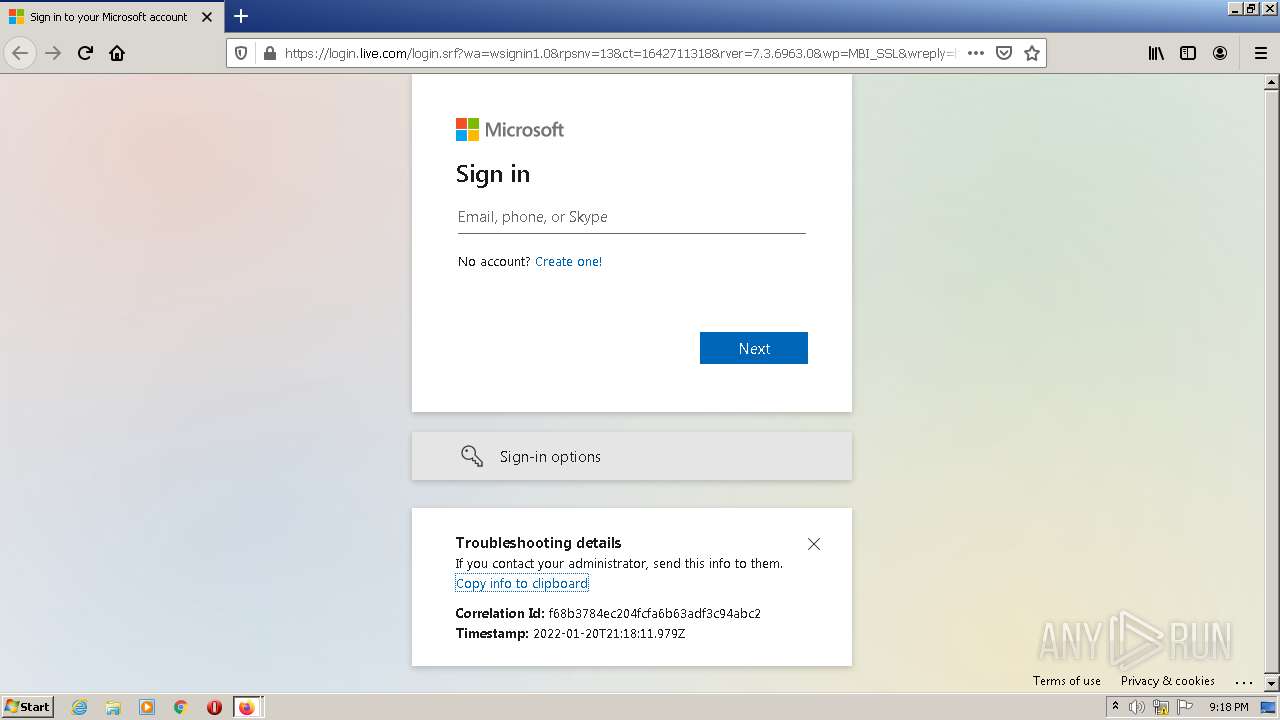Open Privacy & cookies link
Image resolution: width=1280 pixels, height=720 pixels.
(1168, 681)
